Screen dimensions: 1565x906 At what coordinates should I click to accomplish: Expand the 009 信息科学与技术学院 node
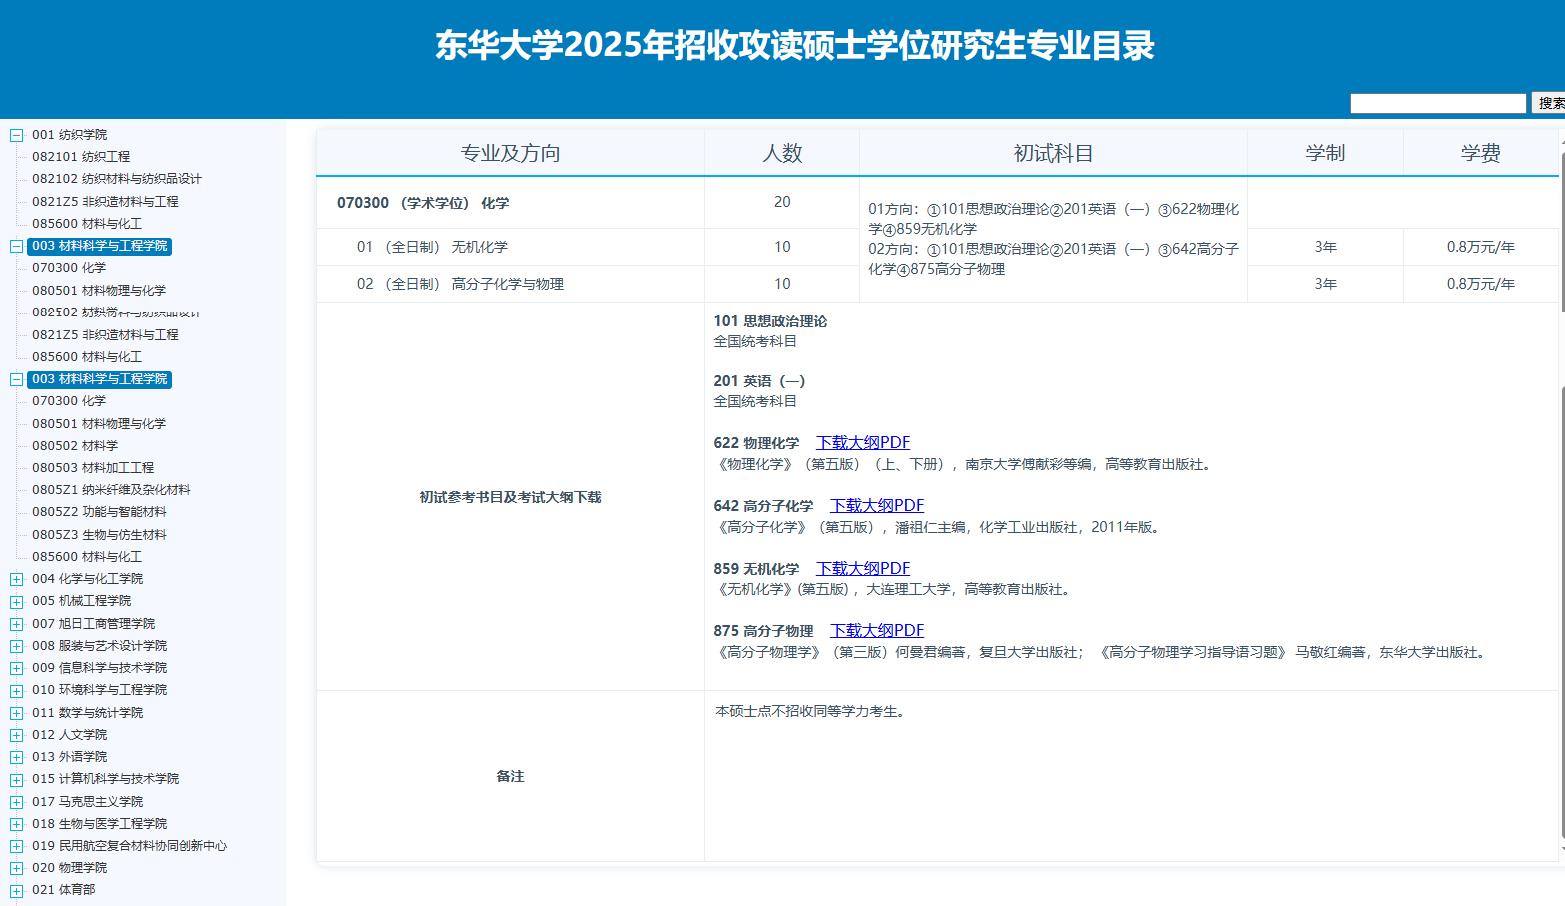16,668
